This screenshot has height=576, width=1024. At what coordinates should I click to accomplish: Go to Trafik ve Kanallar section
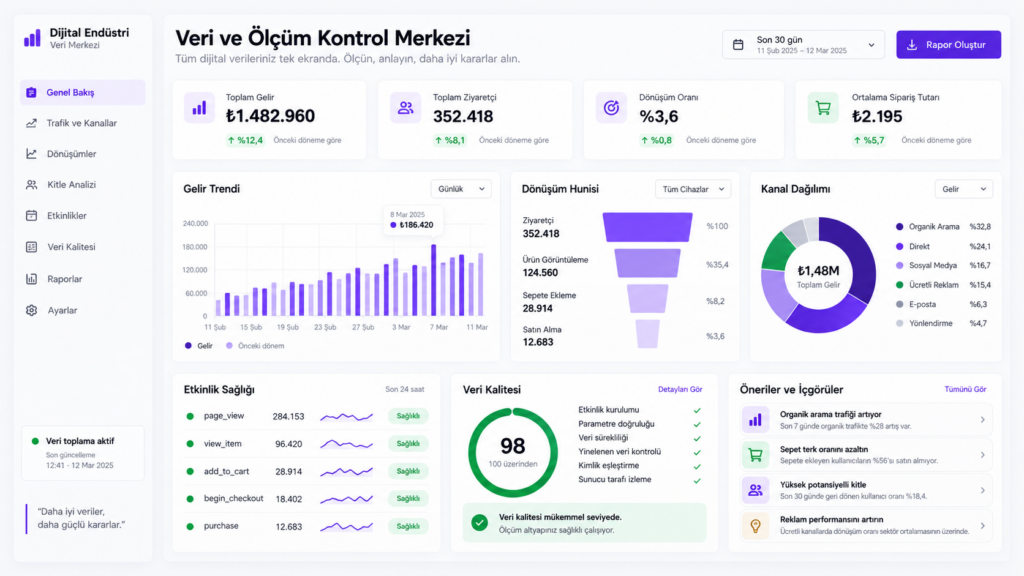pyautogui.click(x=82, y=123)
